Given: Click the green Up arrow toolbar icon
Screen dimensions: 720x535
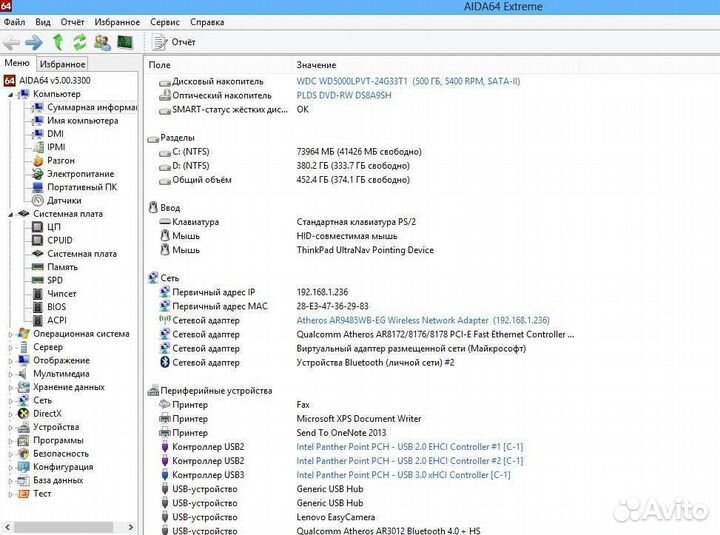Looking at the screenshot, I should (x=58, y=42).
